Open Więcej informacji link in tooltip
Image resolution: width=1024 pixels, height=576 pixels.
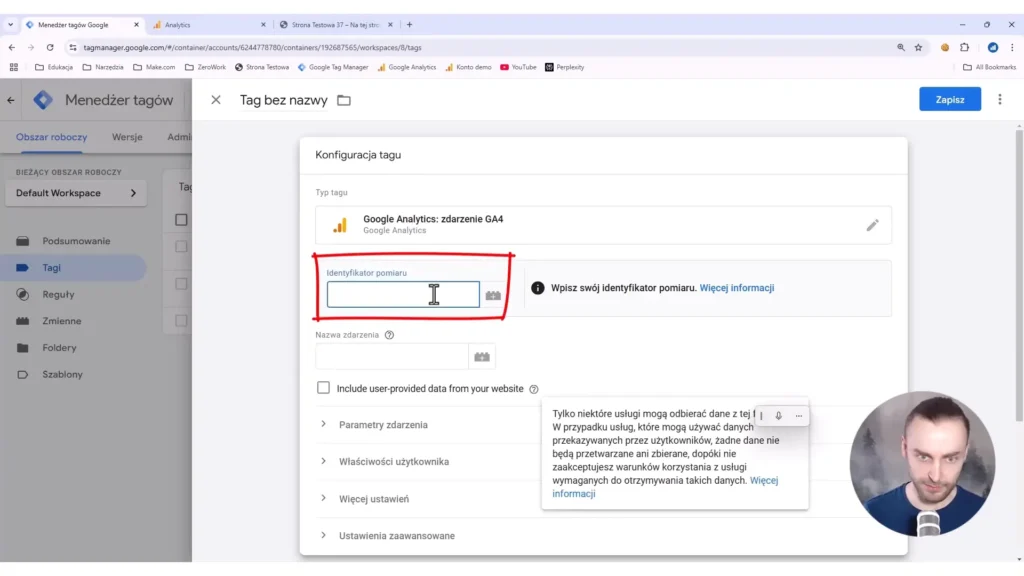(x=665, y=487)
